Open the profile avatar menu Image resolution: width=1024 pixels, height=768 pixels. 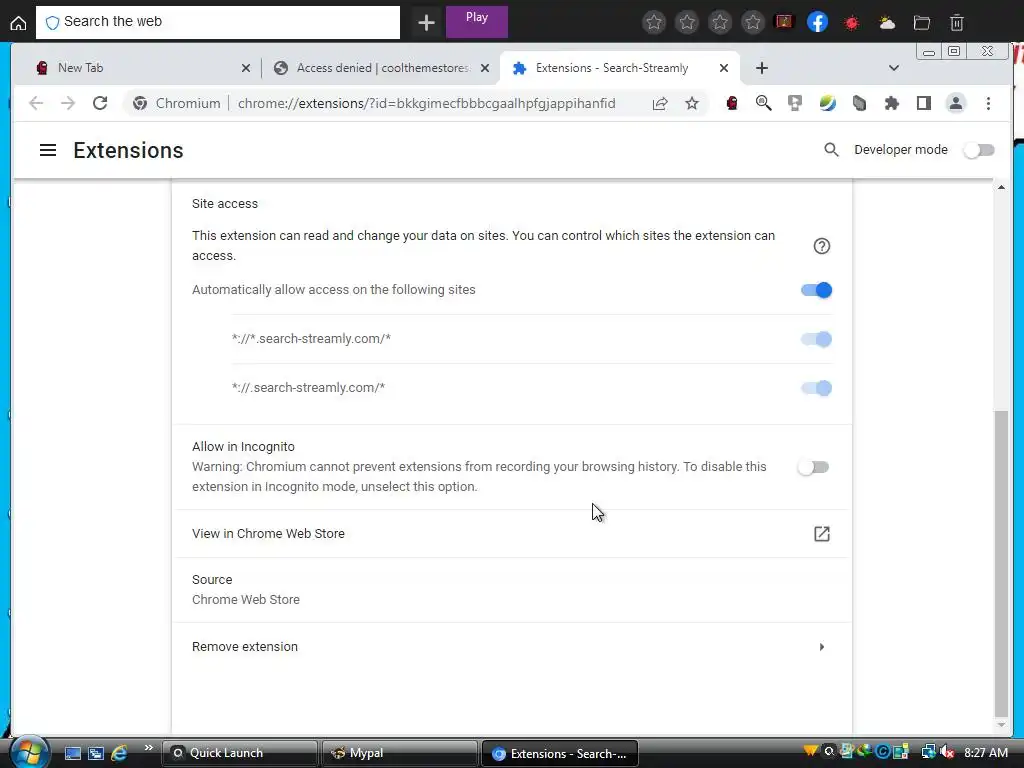point(955,103)
